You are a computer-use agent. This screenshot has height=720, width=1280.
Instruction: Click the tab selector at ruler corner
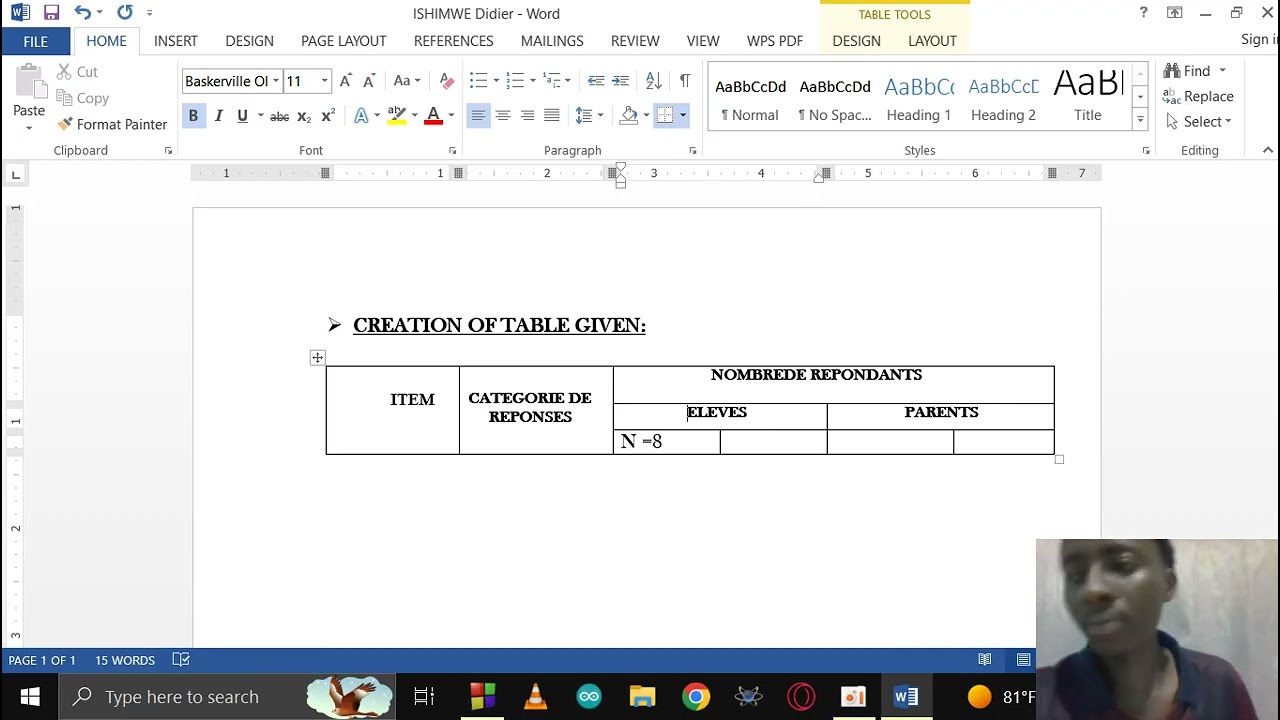pos(16,175)
